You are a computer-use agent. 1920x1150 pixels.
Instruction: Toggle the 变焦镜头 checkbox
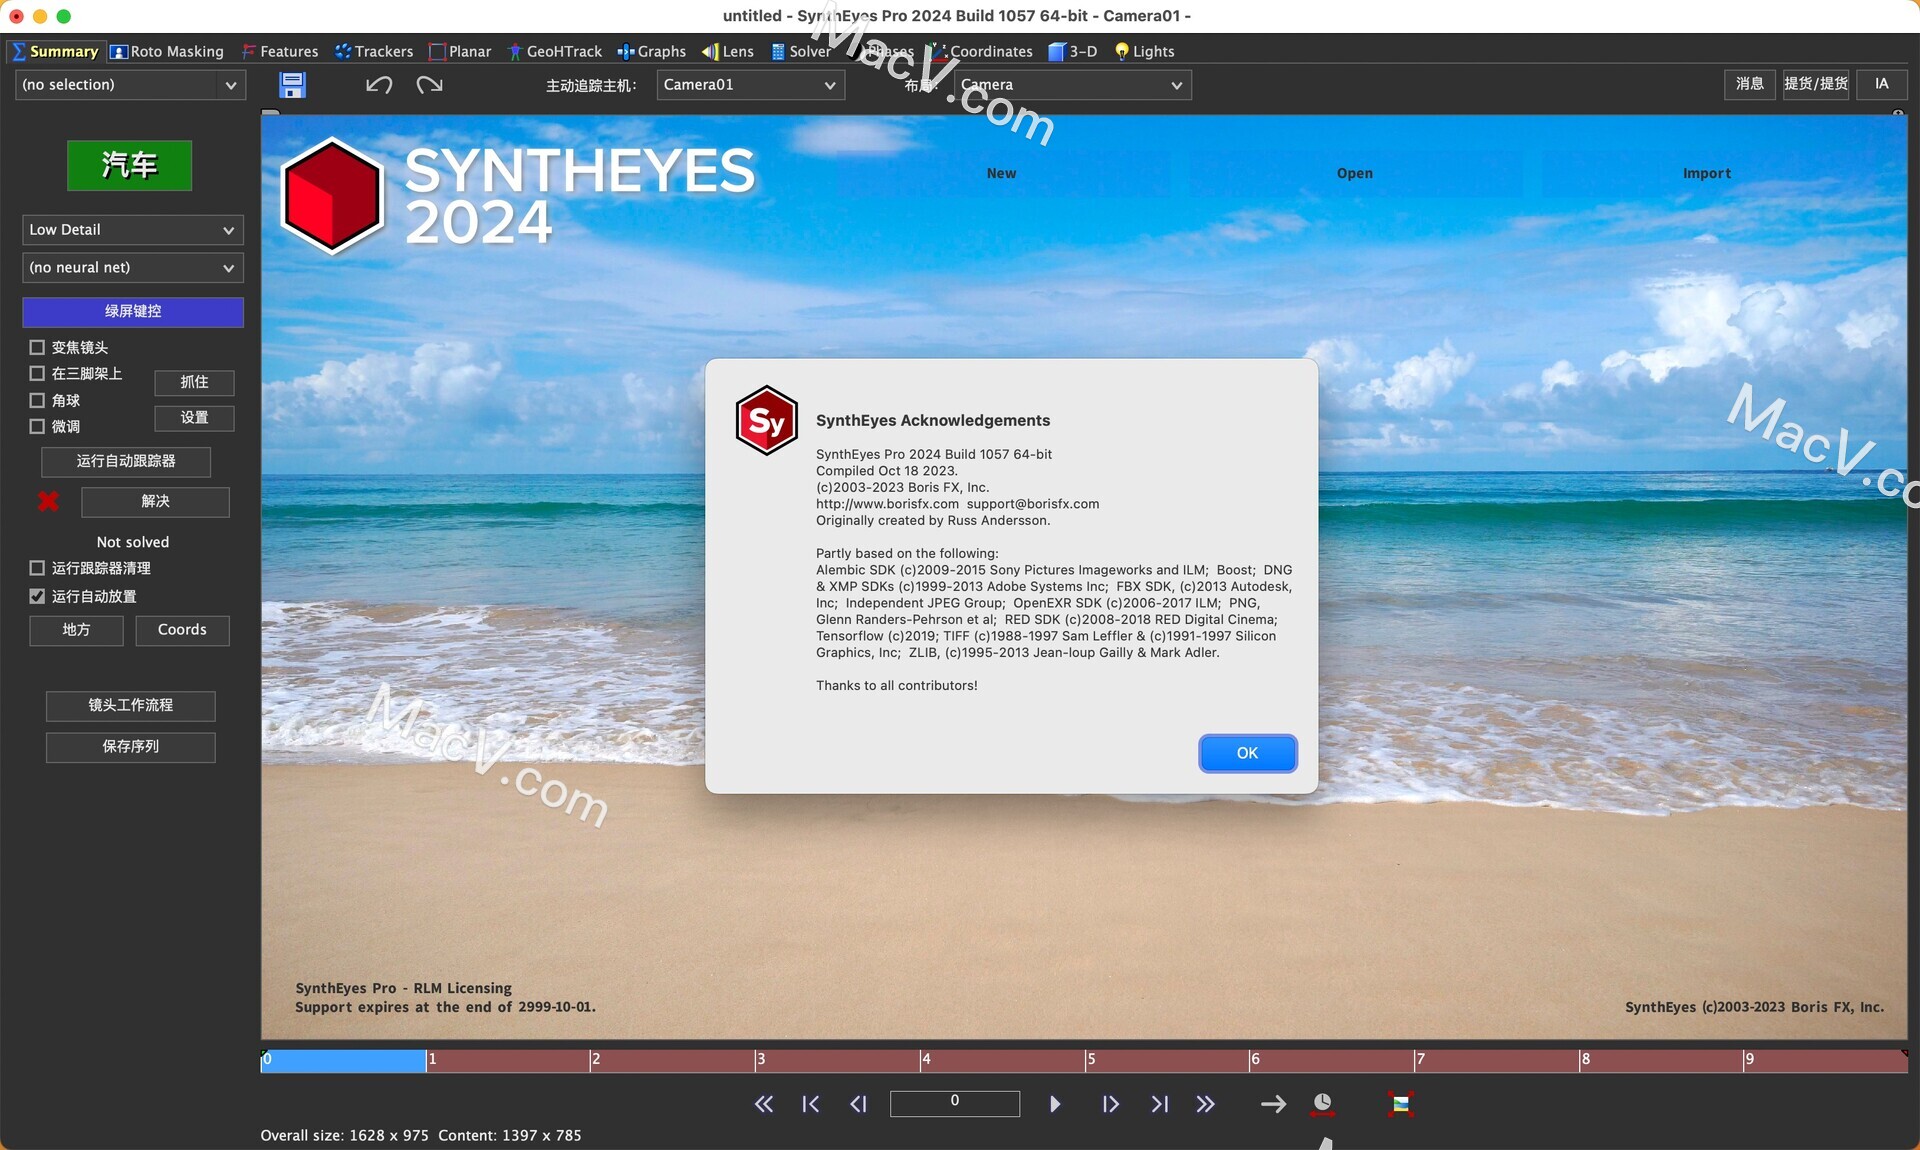[x=37, y=347]
